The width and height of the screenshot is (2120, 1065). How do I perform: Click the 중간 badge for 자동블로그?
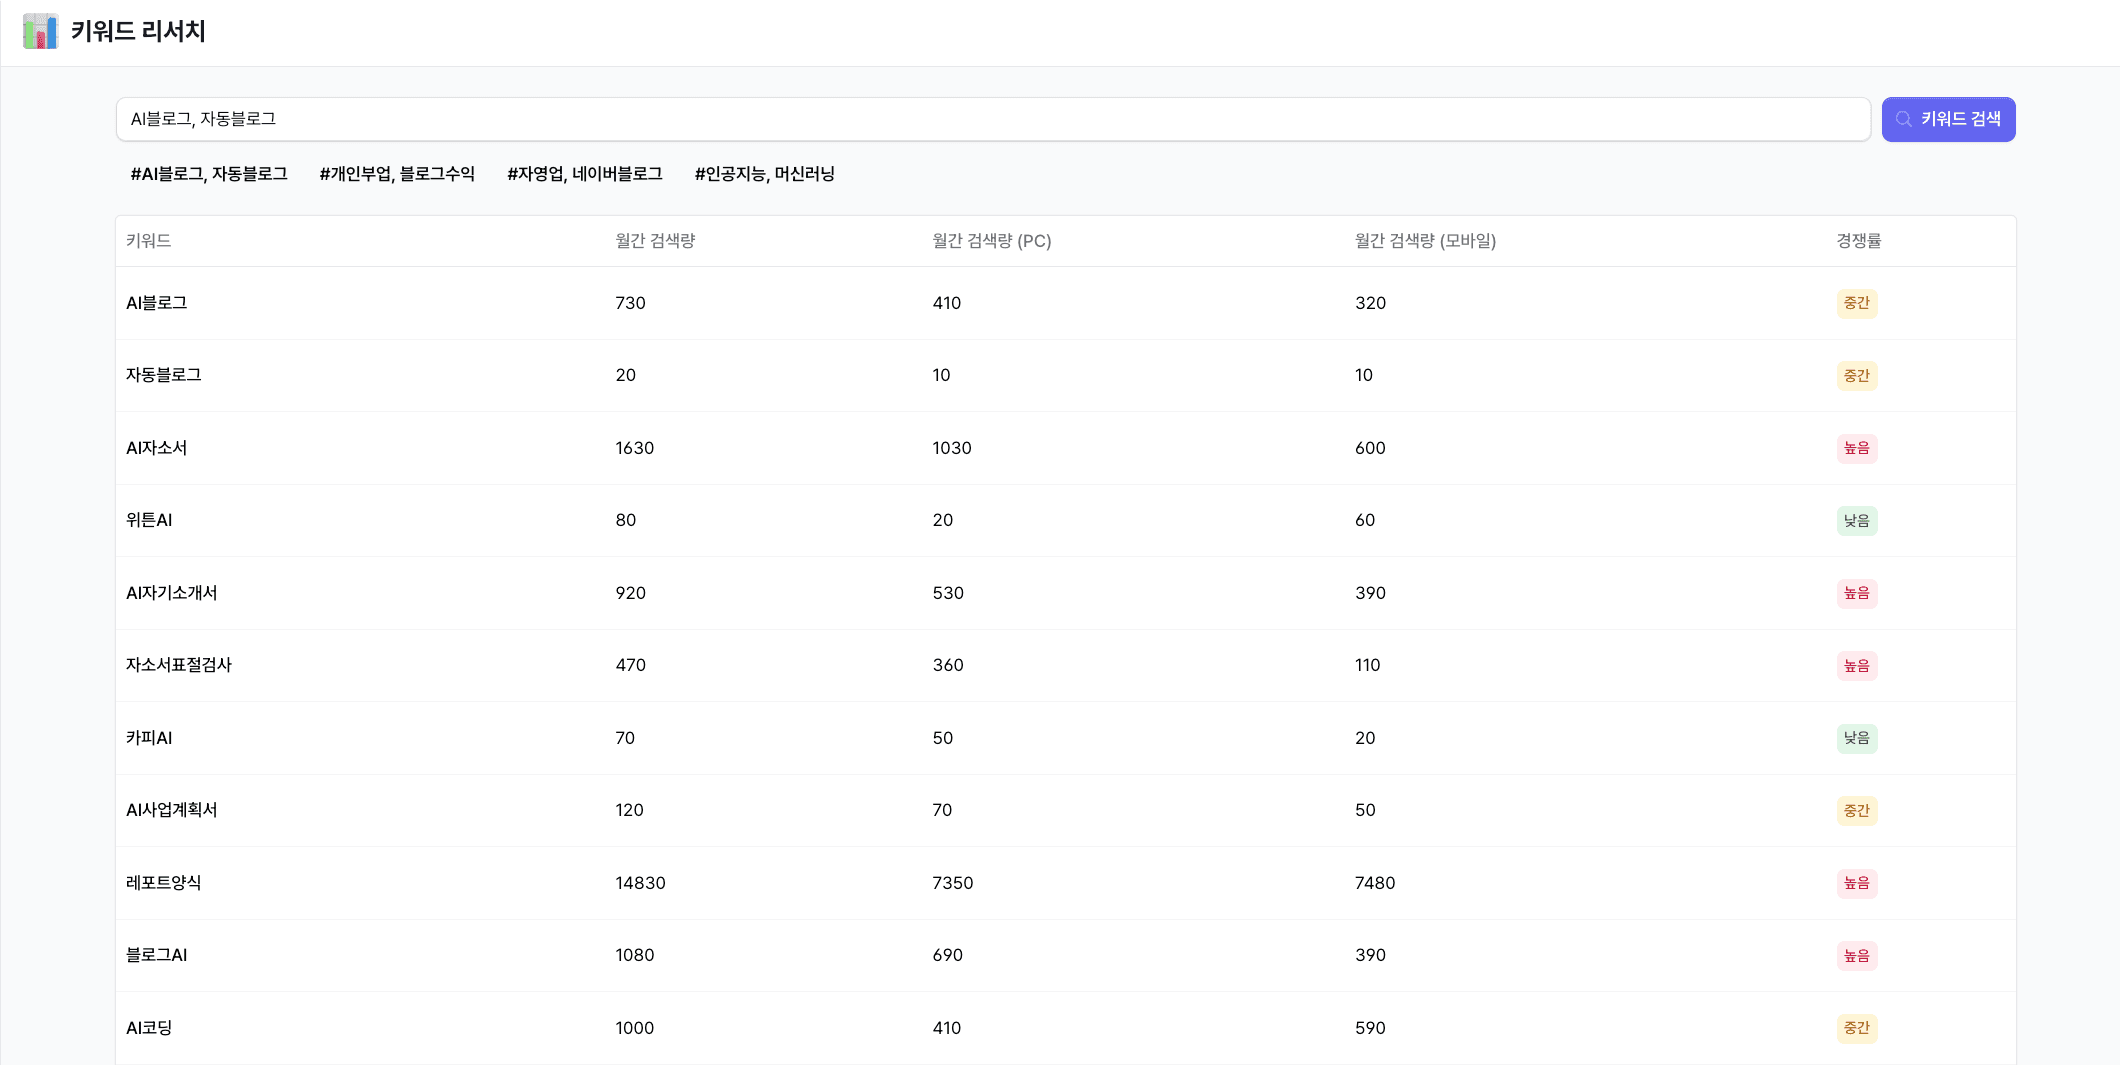pyautogui.click(x=1856, y=376)
